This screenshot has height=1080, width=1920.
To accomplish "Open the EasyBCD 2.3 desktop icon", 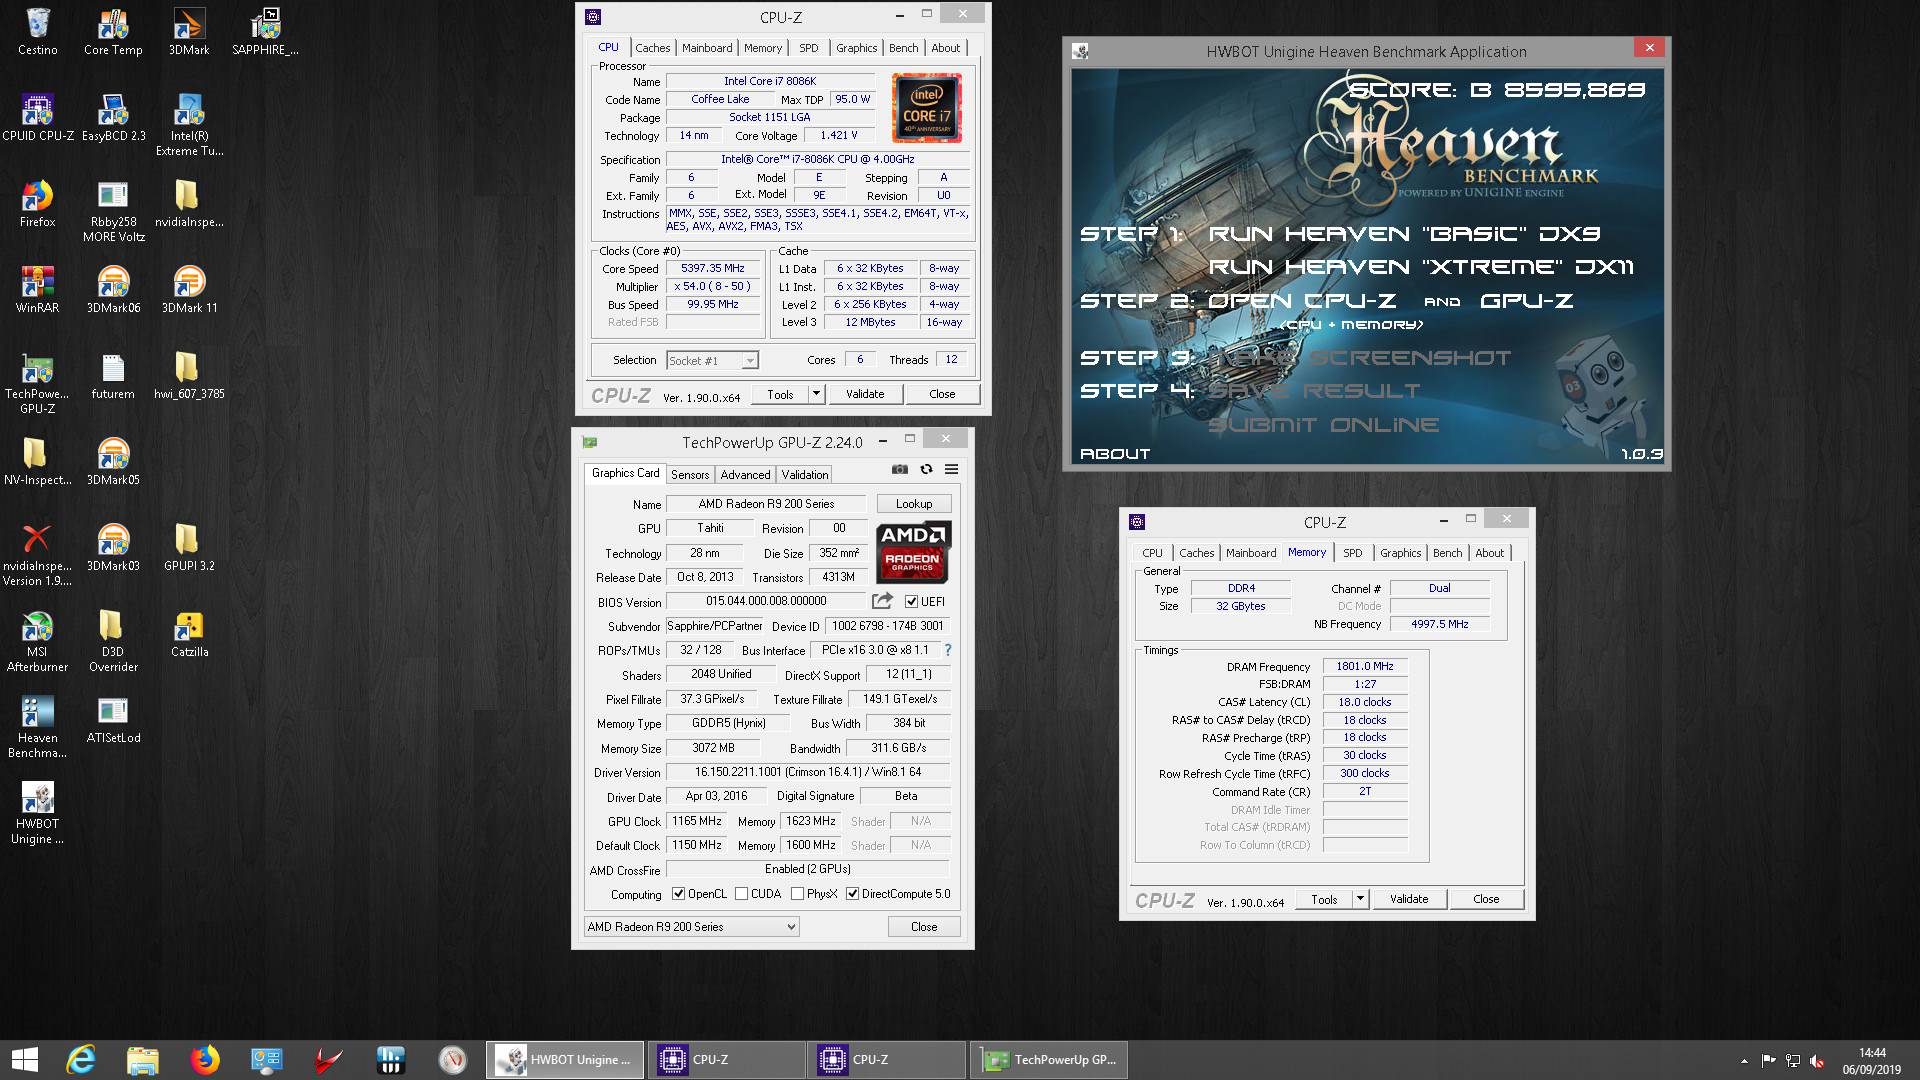I will [x=113, y=119].
